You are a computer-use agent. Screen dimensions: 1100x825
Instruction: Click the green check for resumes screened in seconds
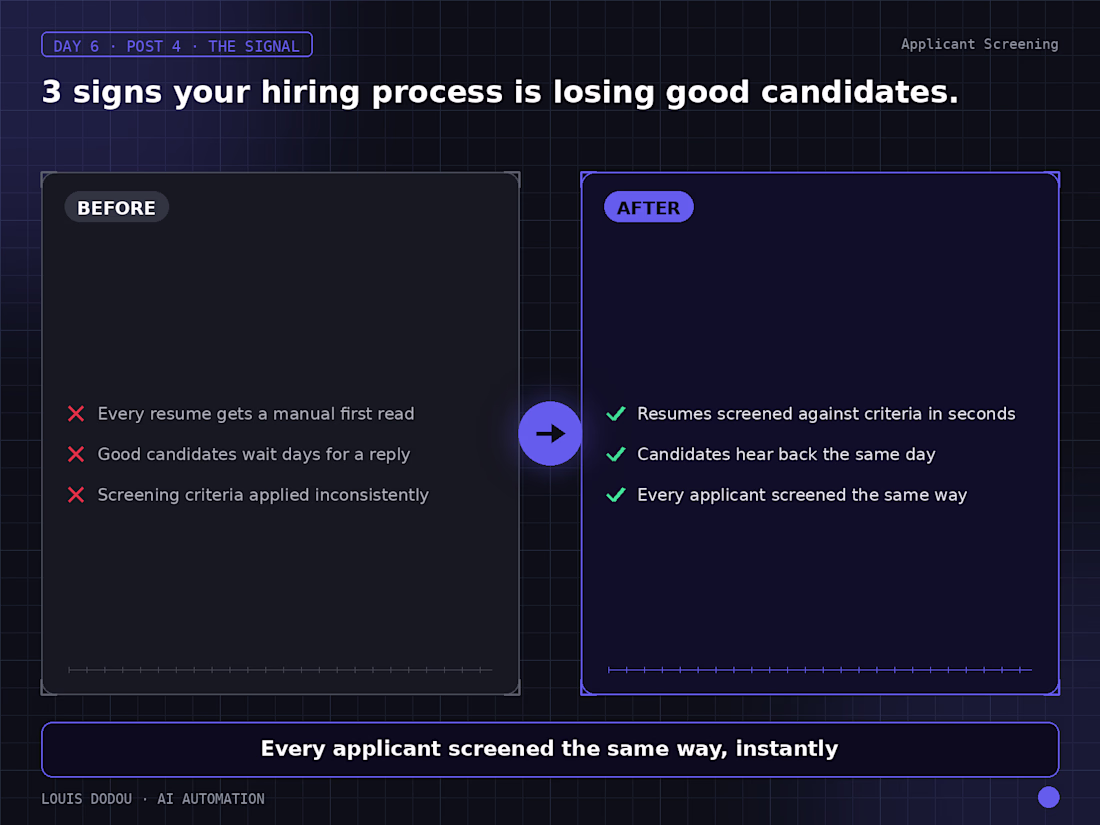pyautogui.click(x=615, y=414)
